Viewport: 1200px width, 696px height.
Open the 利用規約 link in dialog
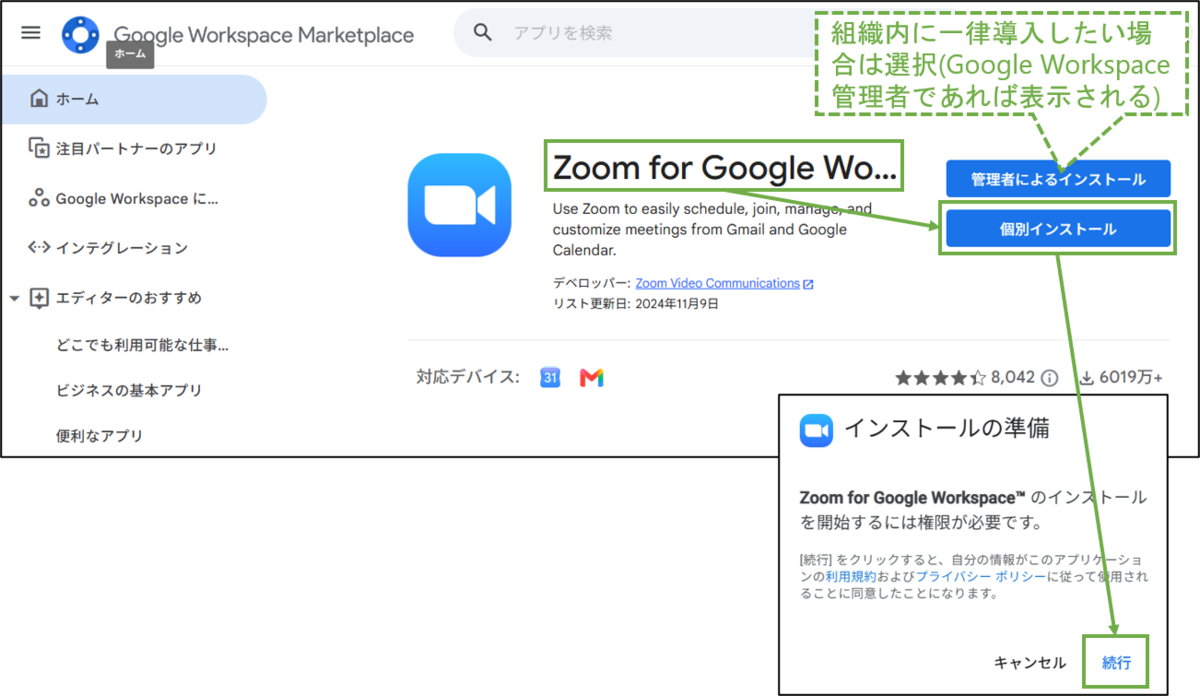851,577
